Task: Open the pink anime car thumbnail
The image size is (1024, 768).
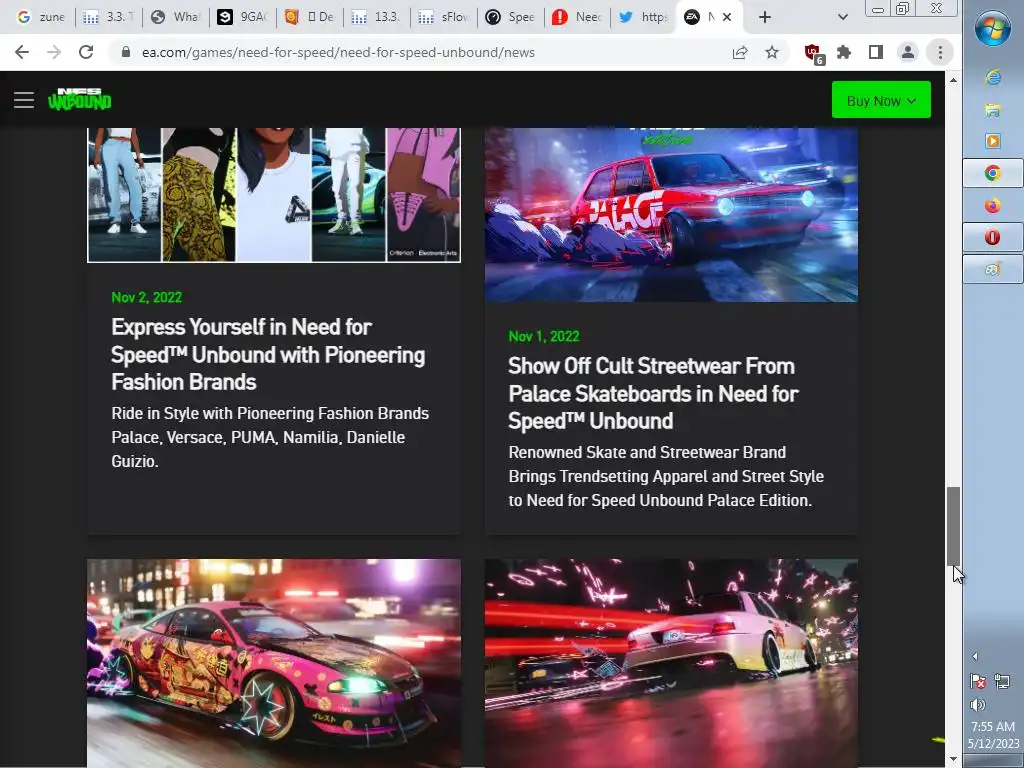Action: point(274,663)
